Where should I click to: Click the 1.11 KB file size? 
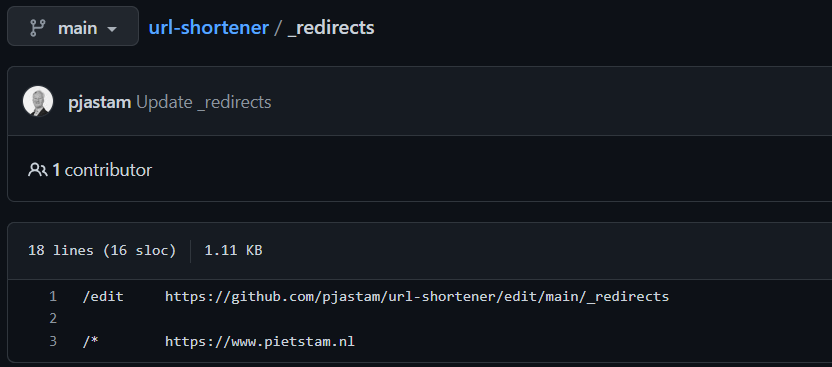coord(233,250)
